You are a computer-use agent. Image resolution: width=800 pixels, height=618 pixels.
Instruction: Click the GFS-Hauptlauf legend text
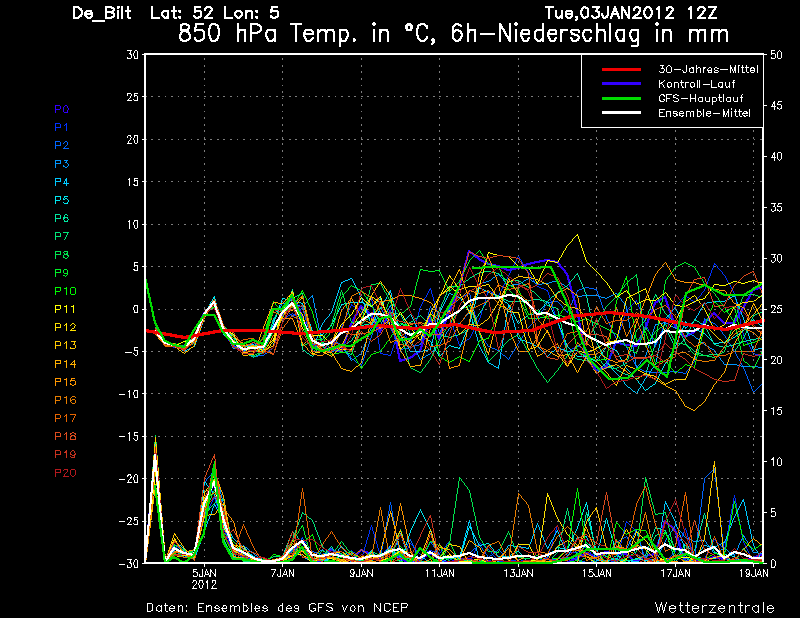(x=701, y=98)
